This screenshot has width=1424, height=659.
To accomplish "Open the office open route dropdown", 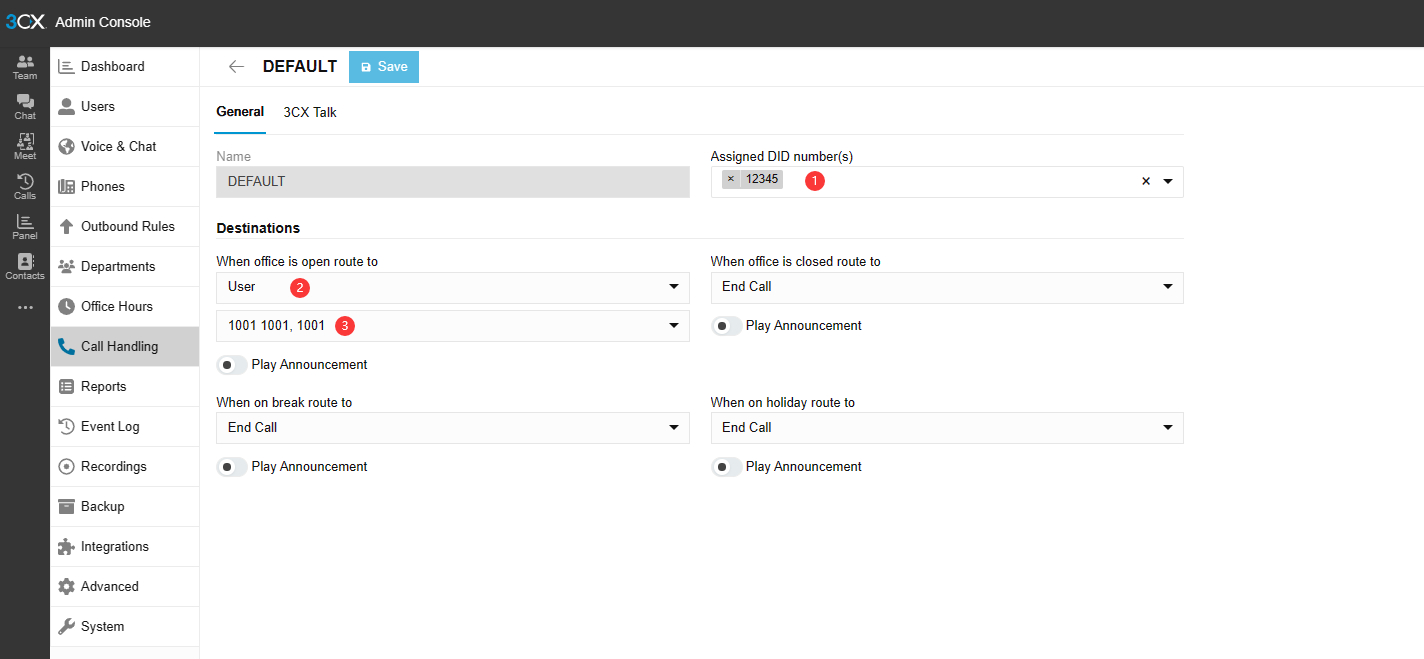I will coord(453,287).
